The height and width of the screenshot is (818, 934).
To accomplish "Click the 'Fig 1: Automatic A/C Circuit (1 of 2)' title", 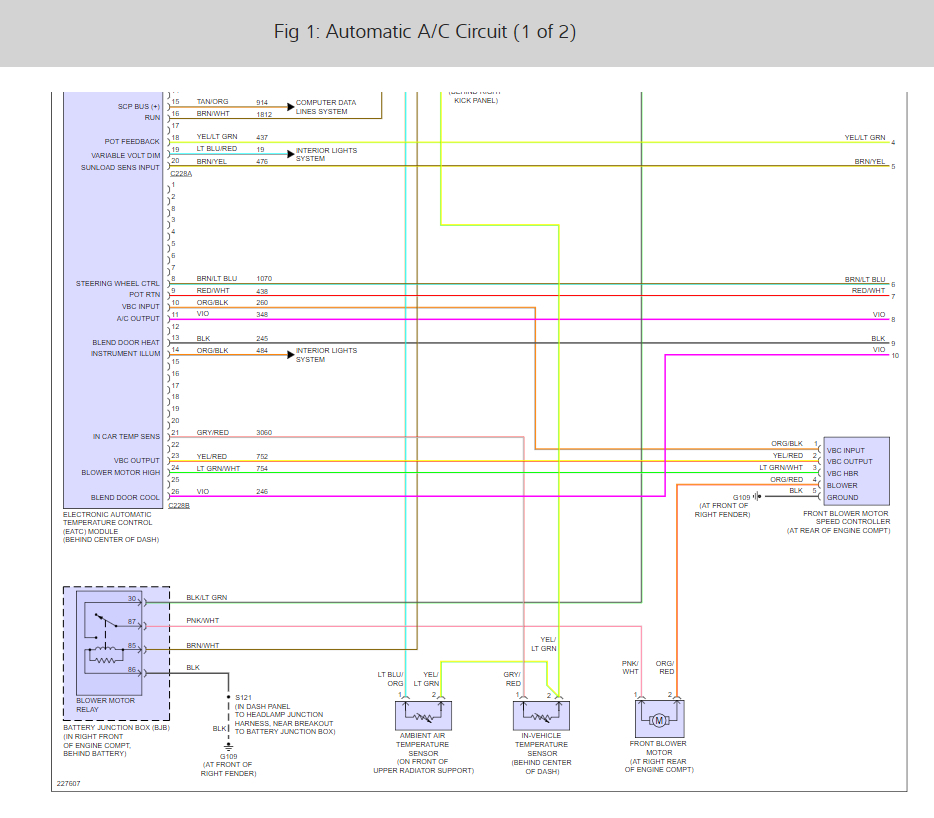I will coord(425,32).
